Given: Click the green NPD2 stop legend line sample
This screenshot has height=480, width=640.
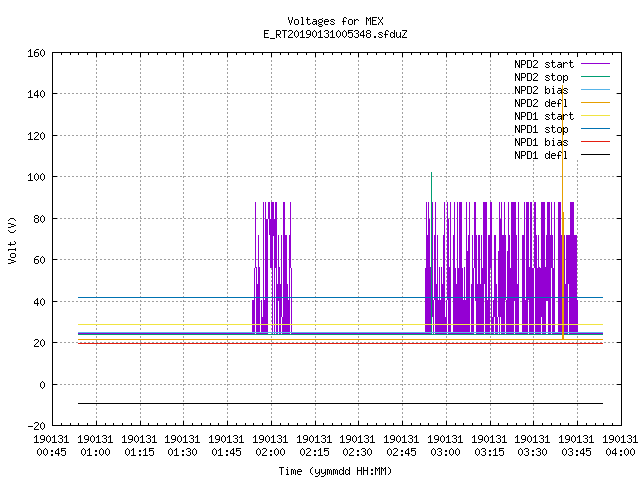Looking at the screenshot, I should point(595,76).
